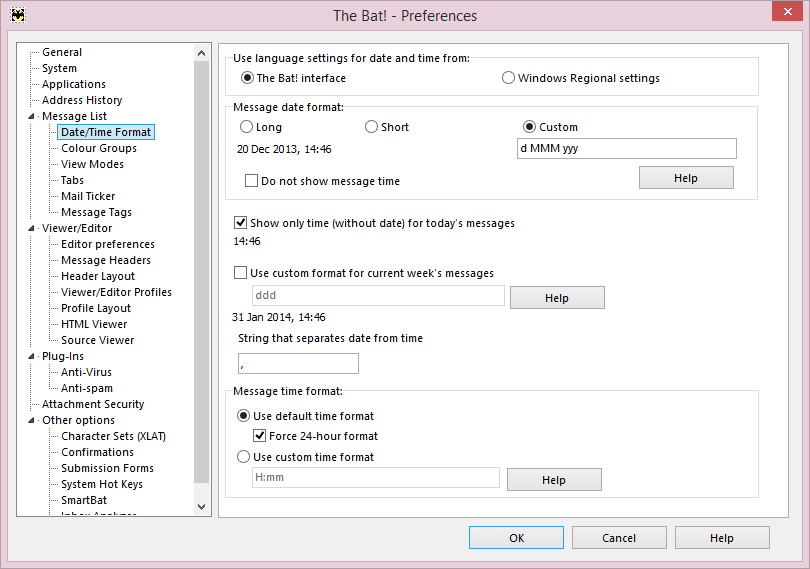Open the Profile Layout page
The width and height of the screenshot is (810, 569).
click(x=96, y=309)
